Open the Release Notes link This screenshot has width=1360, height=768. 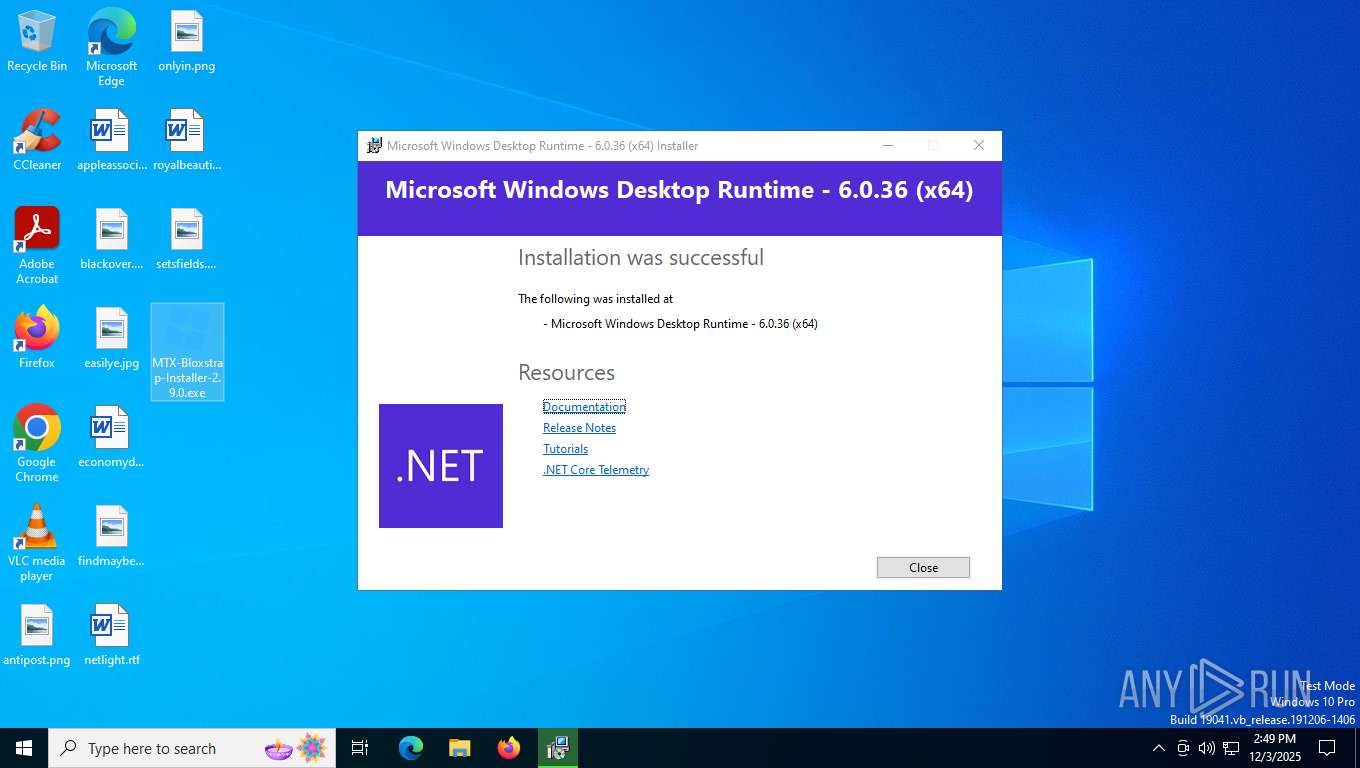tap(579, 428)
